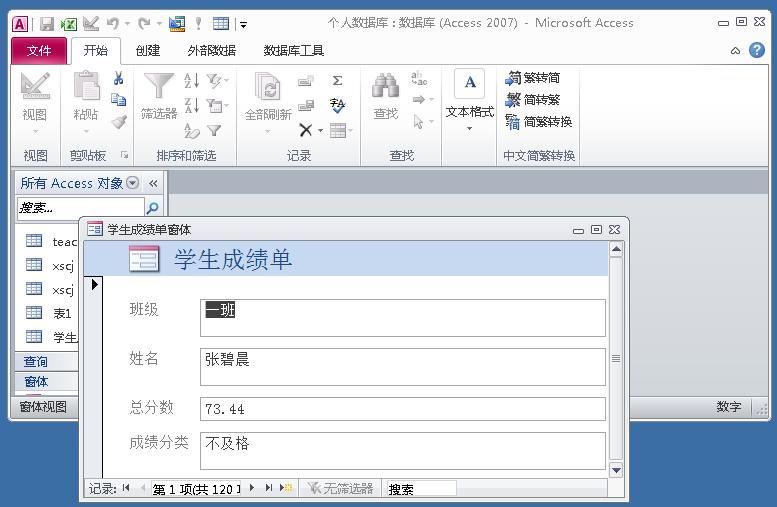Open the Delete dropdown arrow
This screenshot has height=507, width=777.
click(x=320, y=131)
